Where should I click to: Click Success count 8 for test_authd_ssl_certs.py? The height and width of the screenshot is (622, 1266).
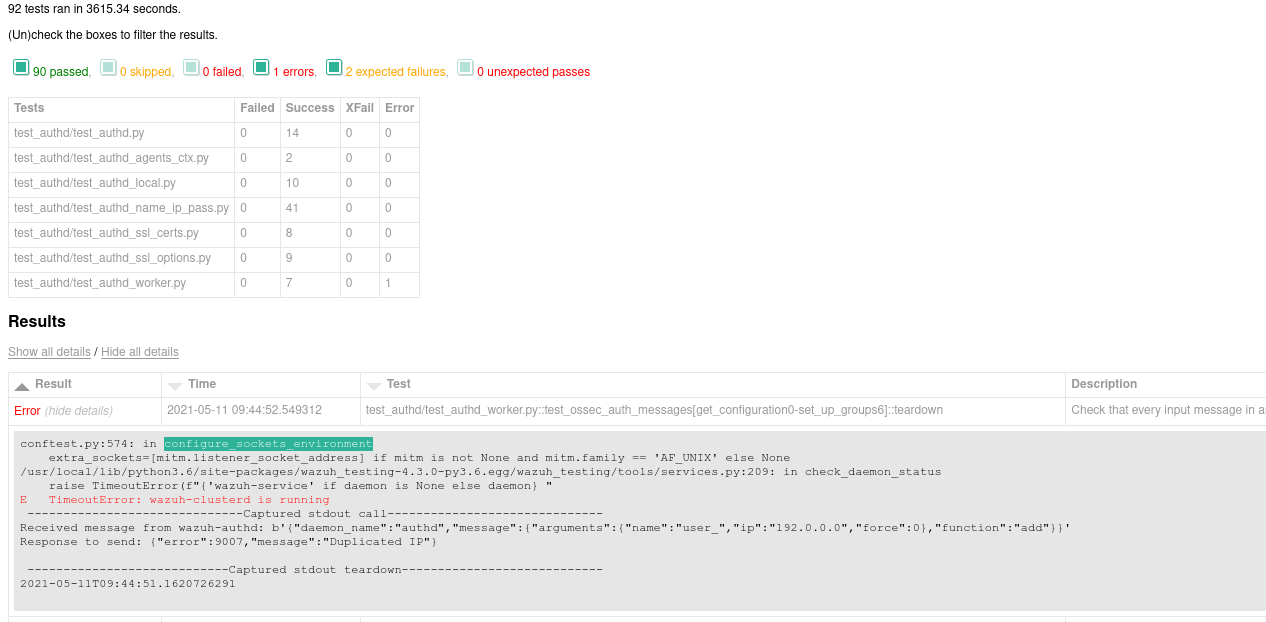click(289, 233)
